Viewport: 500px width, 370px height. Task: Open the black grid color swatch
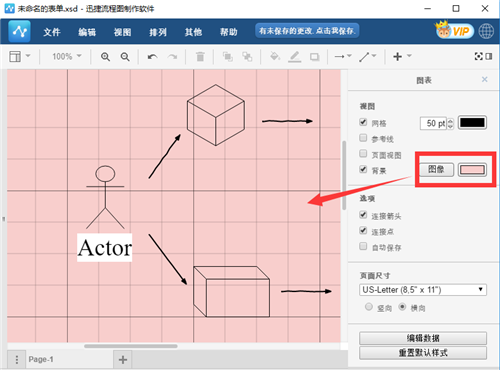[x=472, y=123]
